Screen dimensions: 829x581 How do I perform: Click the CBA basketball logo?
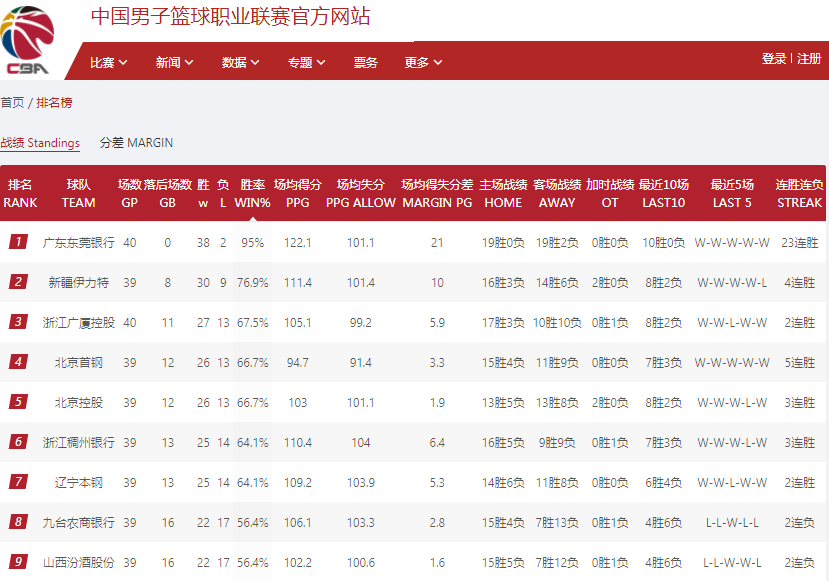click(27, 40)
